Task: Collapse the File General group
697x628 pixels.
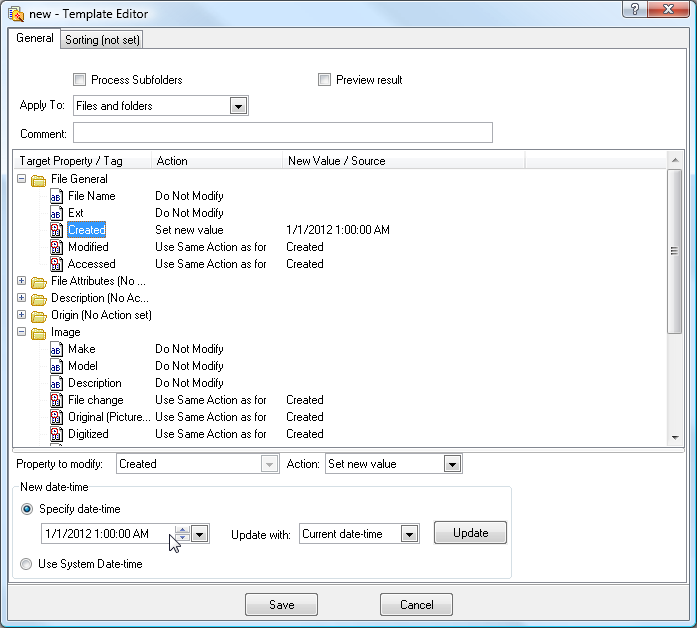Action: [21, 179]
